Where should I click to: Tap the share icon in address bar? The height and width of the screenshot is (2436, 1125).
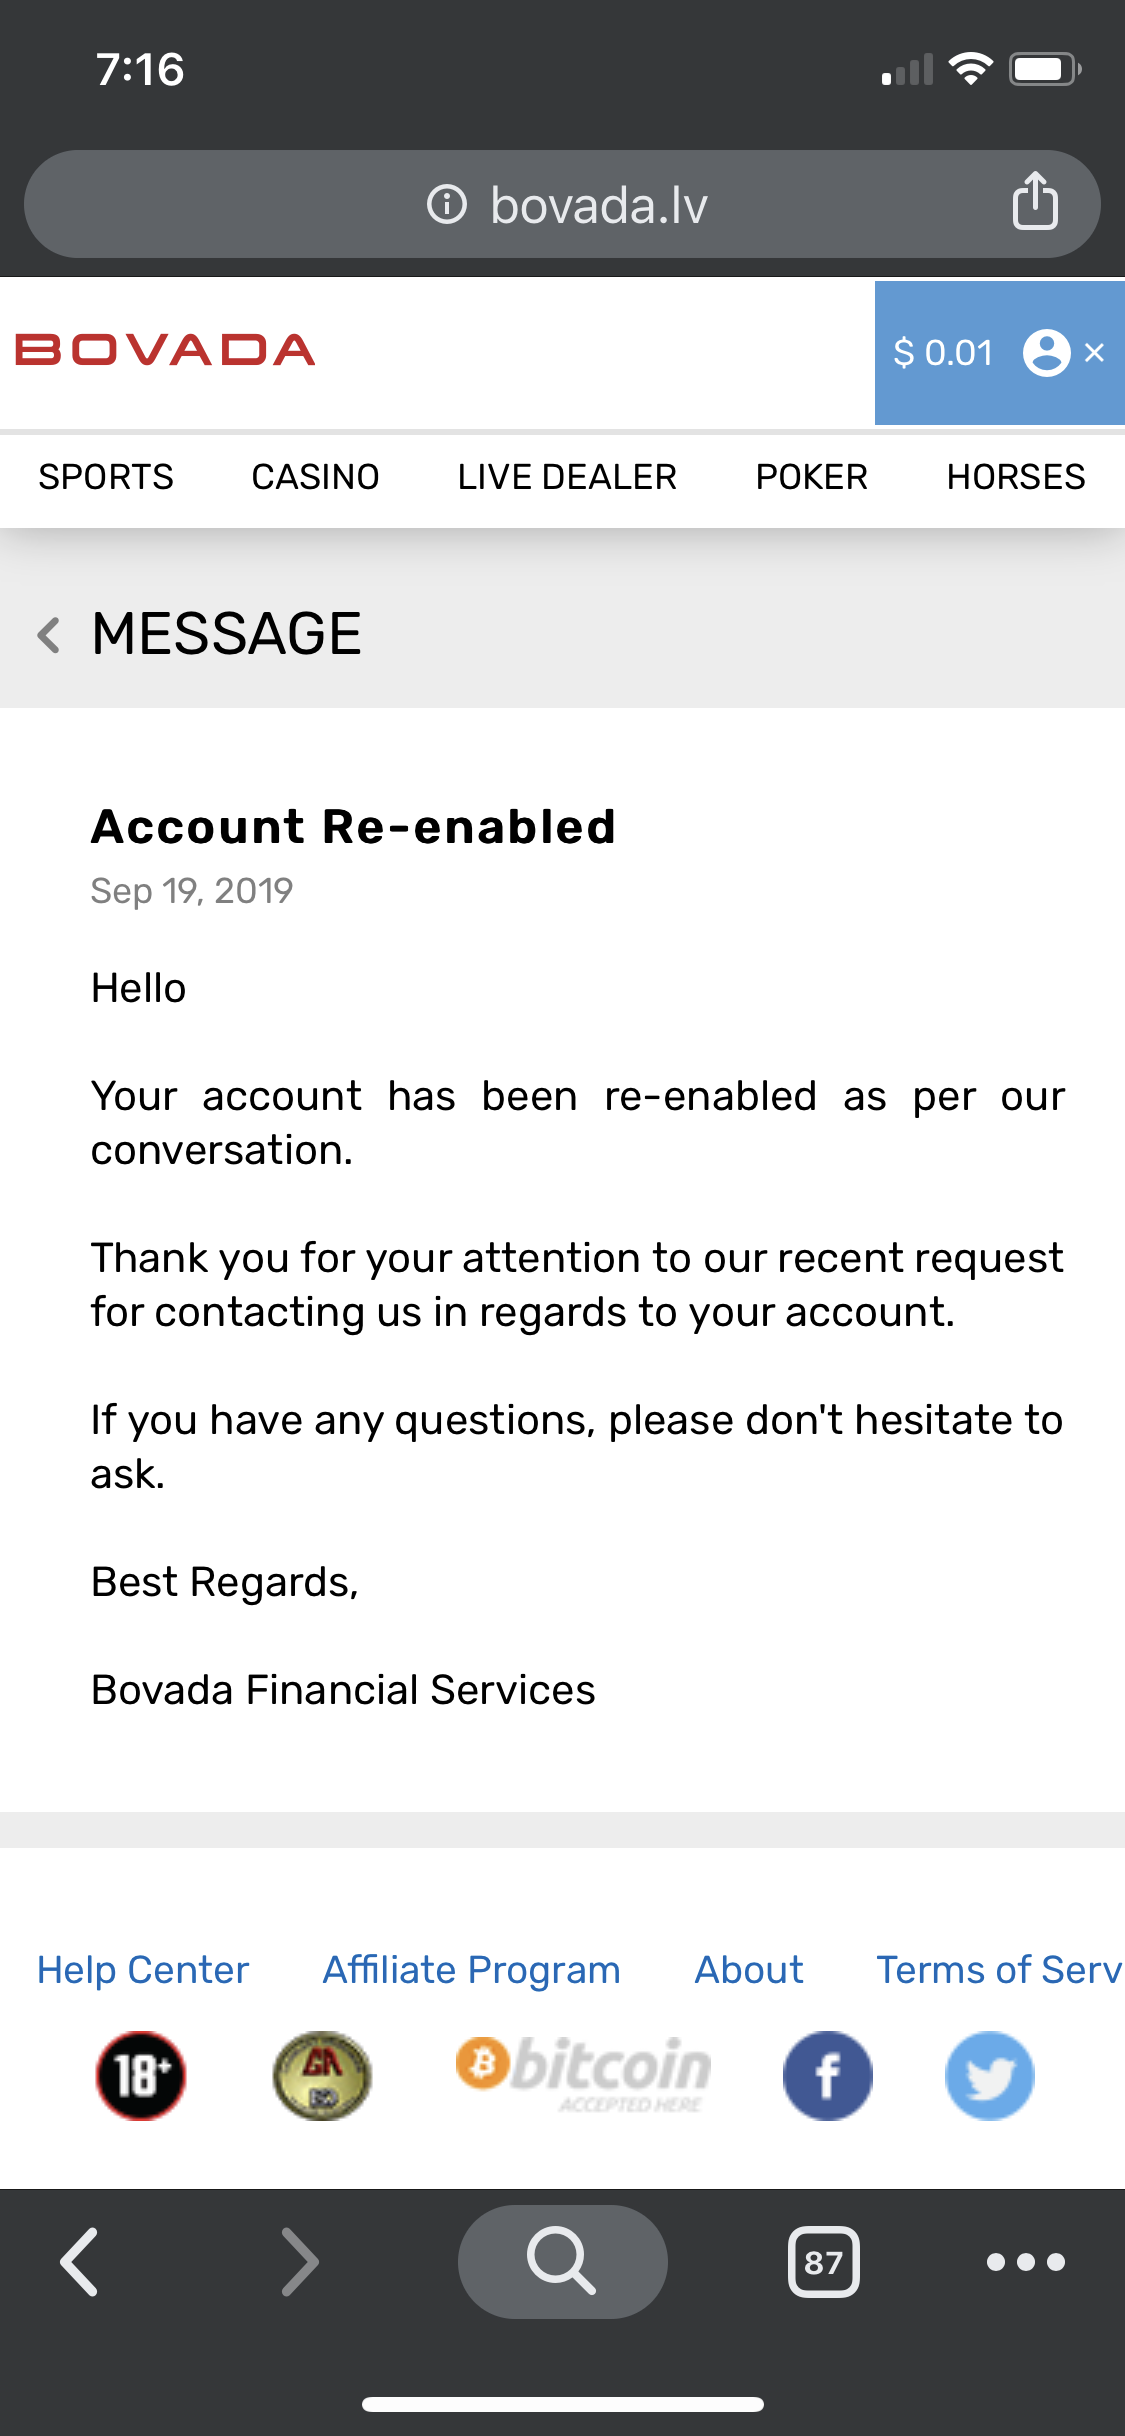(x=1035, y=202)
